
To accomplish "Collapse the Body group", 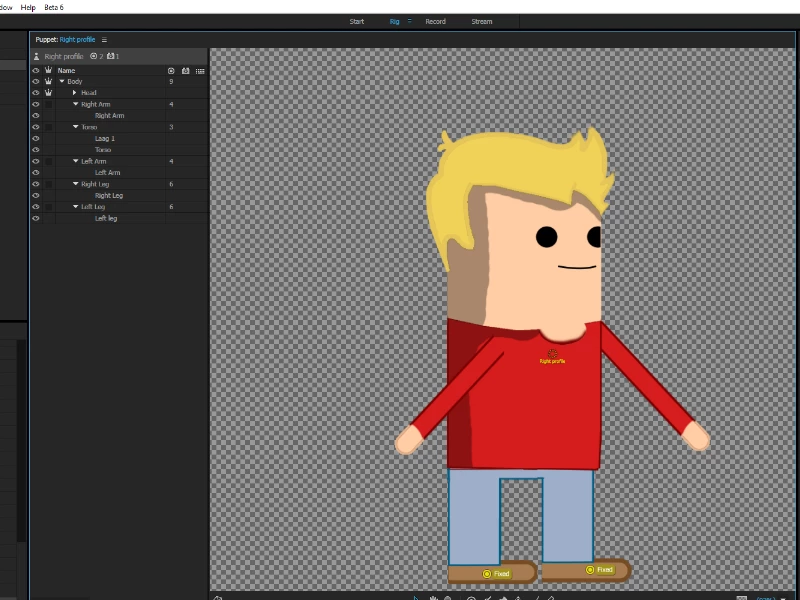I will (62, 82).
